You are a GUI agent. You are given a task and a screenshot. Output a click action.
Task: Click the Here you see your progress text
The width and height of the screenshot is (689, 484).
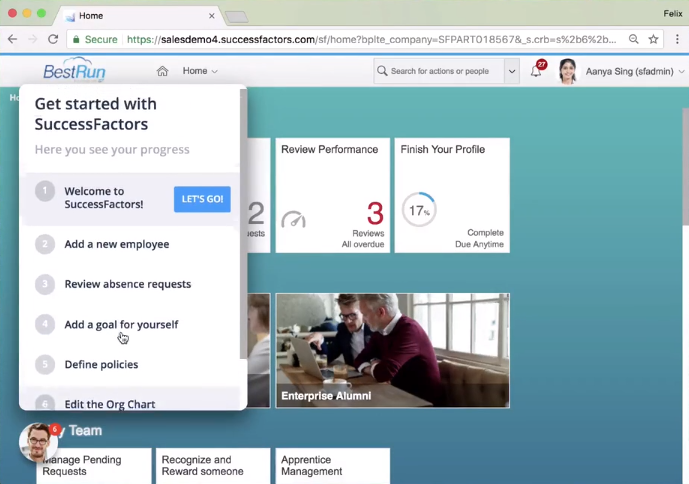(112, 149)
